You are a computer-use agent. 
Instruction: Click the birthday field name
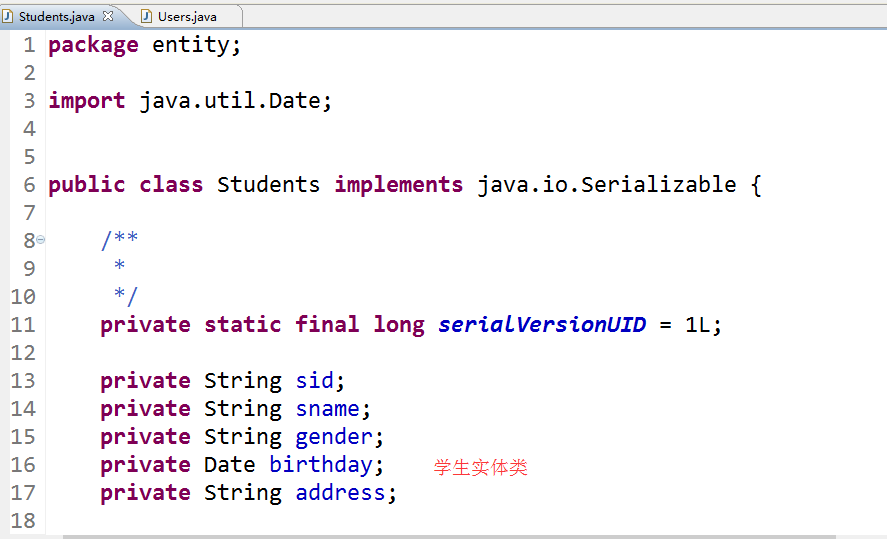(320, 465)
